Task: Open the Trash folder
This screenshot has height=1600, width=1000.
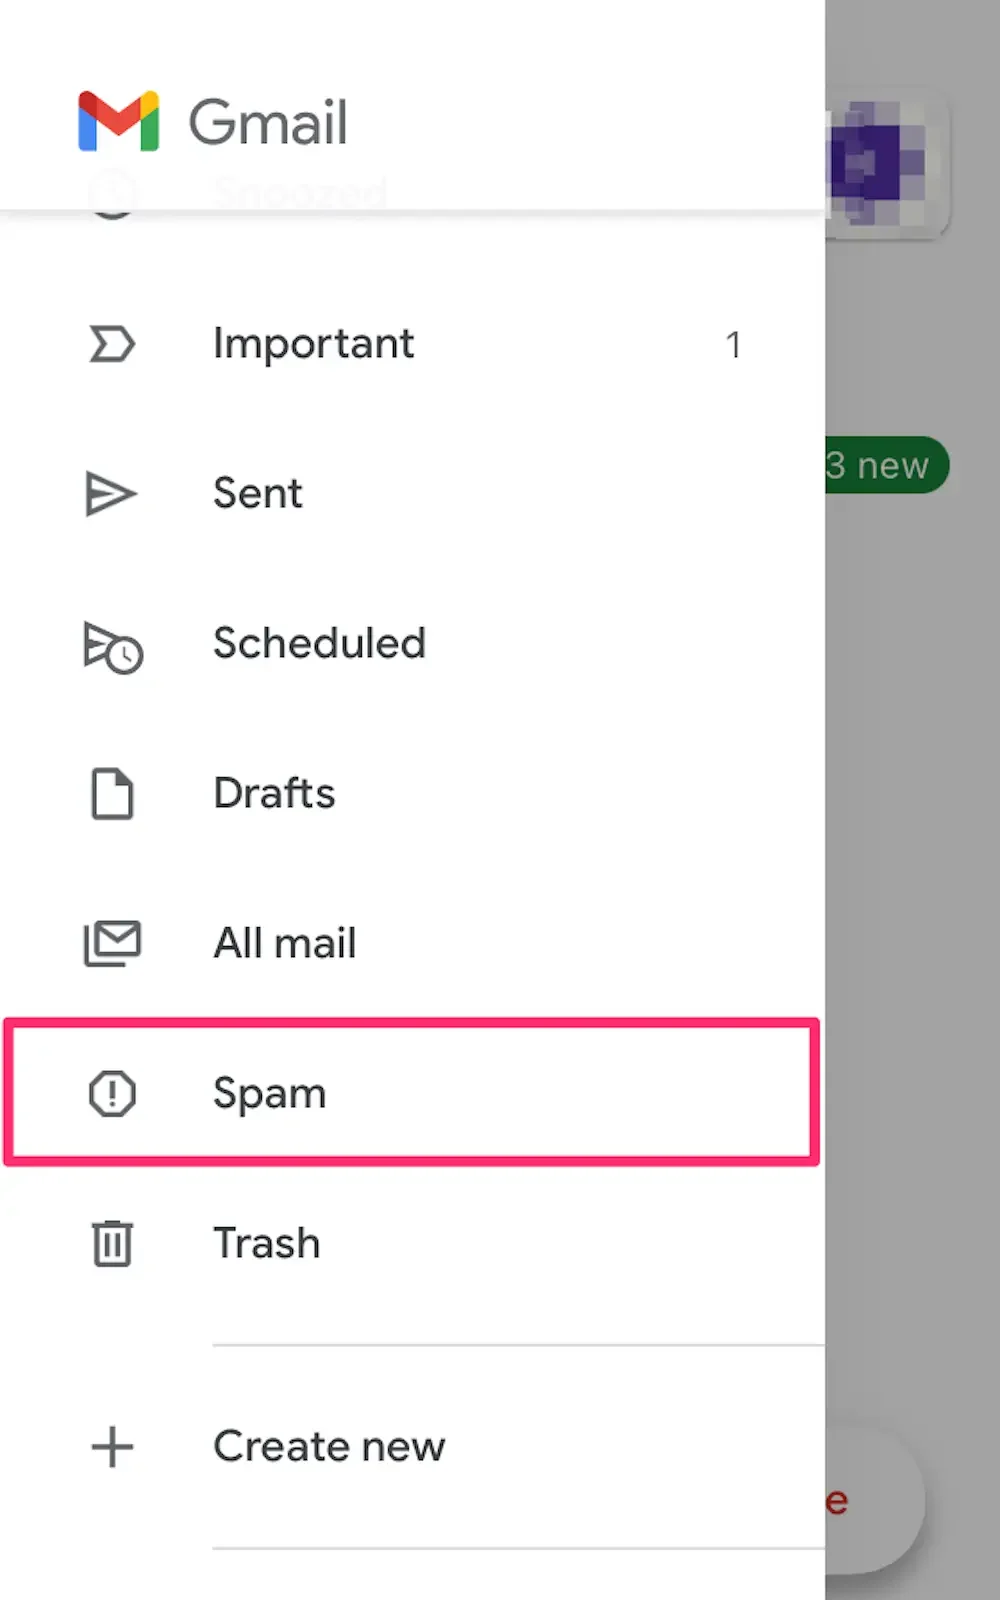Action: [x=266, y=1243]
